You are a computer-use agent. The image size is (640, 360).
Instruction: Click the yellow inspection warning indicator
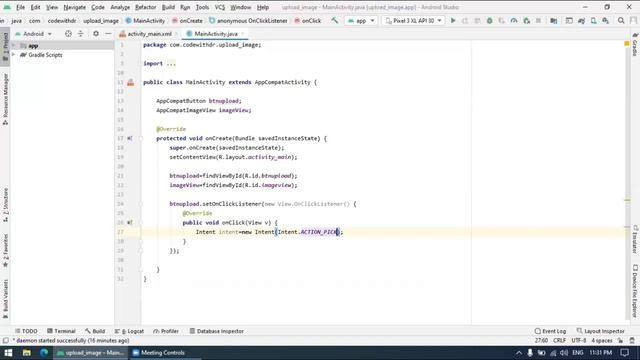coord(627,43)
